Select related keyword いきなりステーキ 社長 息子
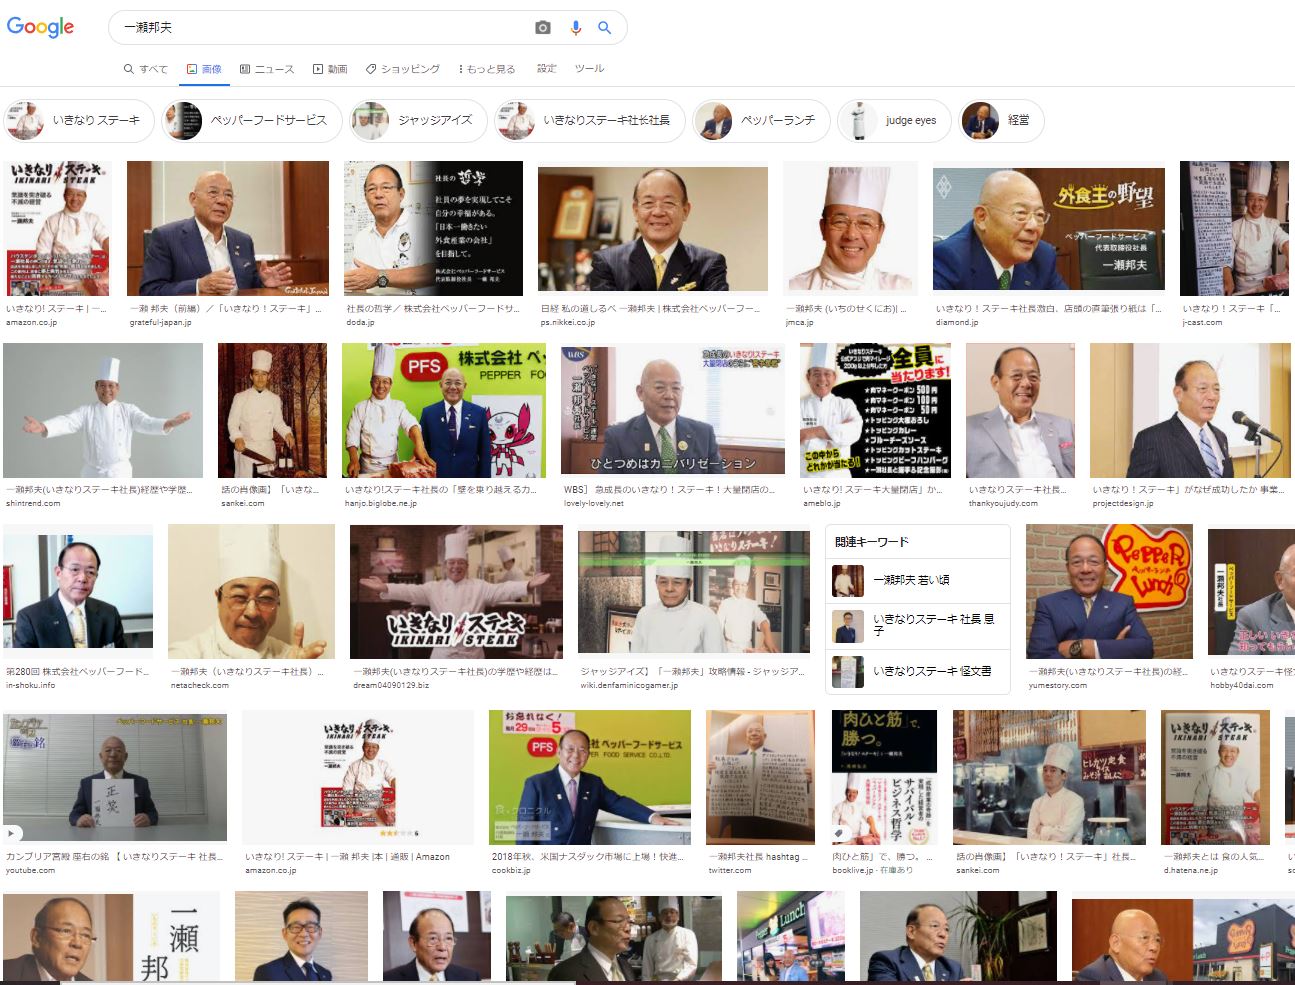Image resolution: width=1295 pixels, height=985 pixels. pyautogui.click(x=918, y=626)
